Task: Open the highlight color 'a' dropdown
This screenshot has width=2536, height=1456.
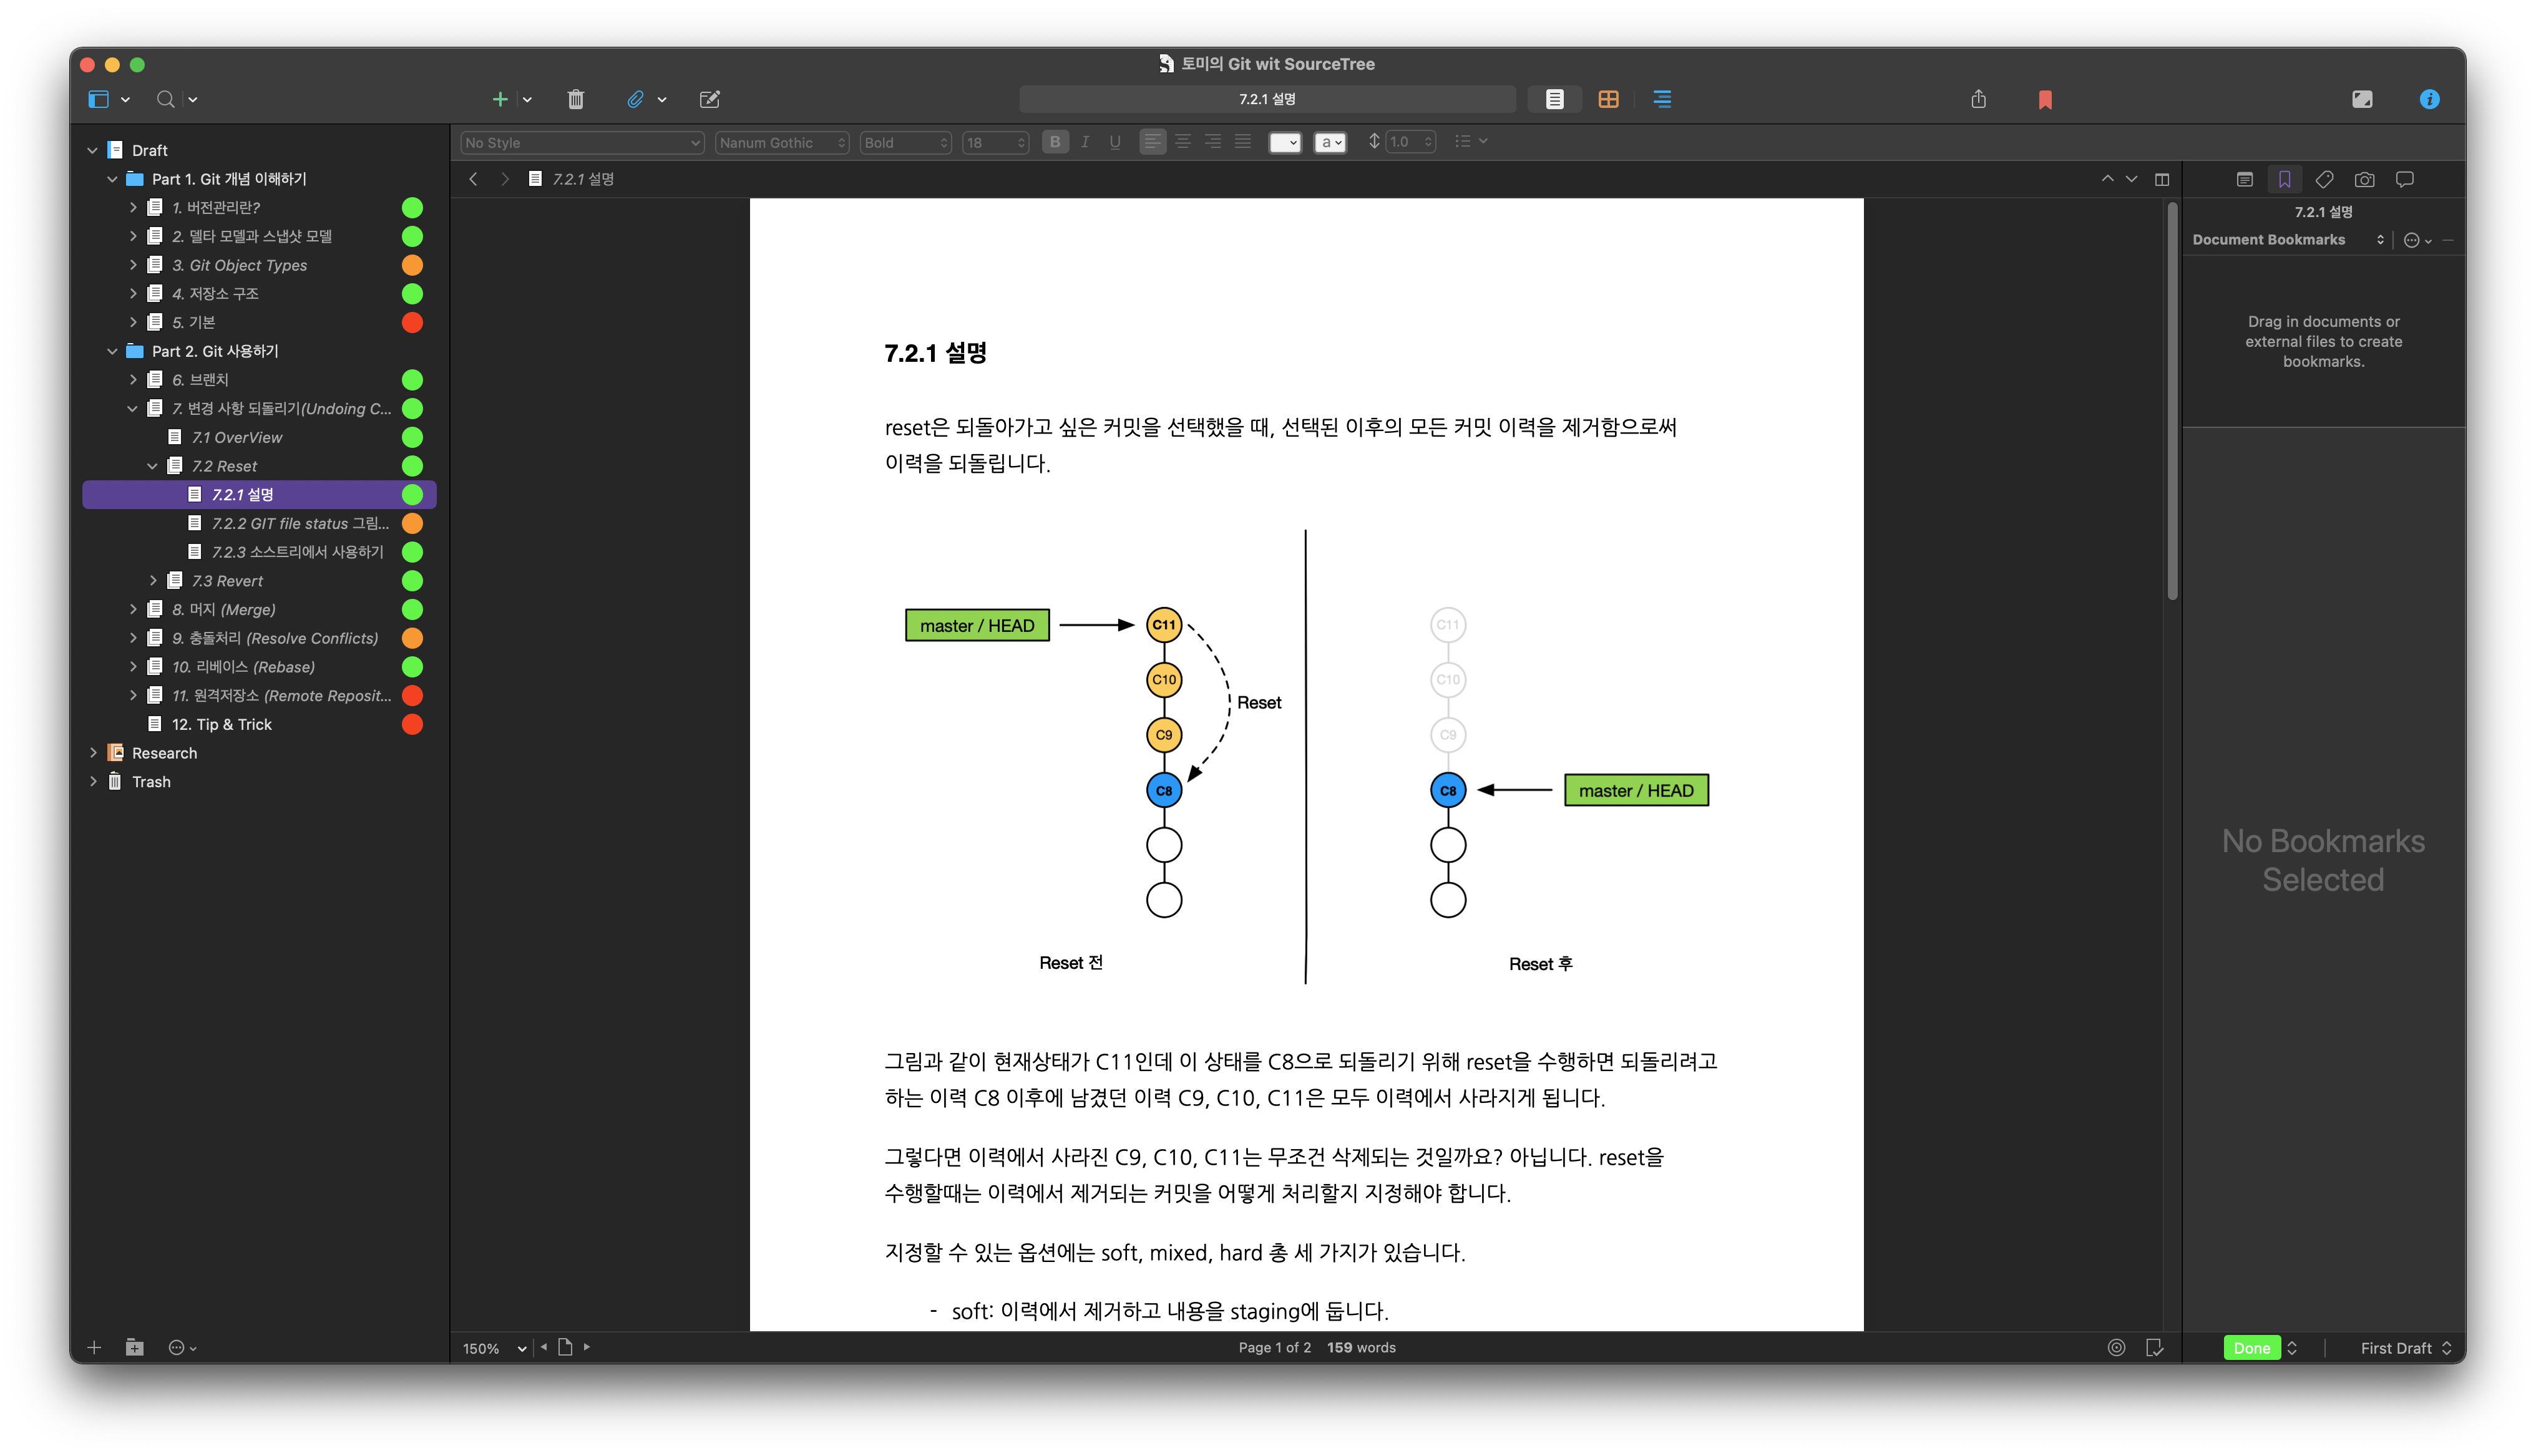Action: pyautogui.click(x=1330, y=142)
